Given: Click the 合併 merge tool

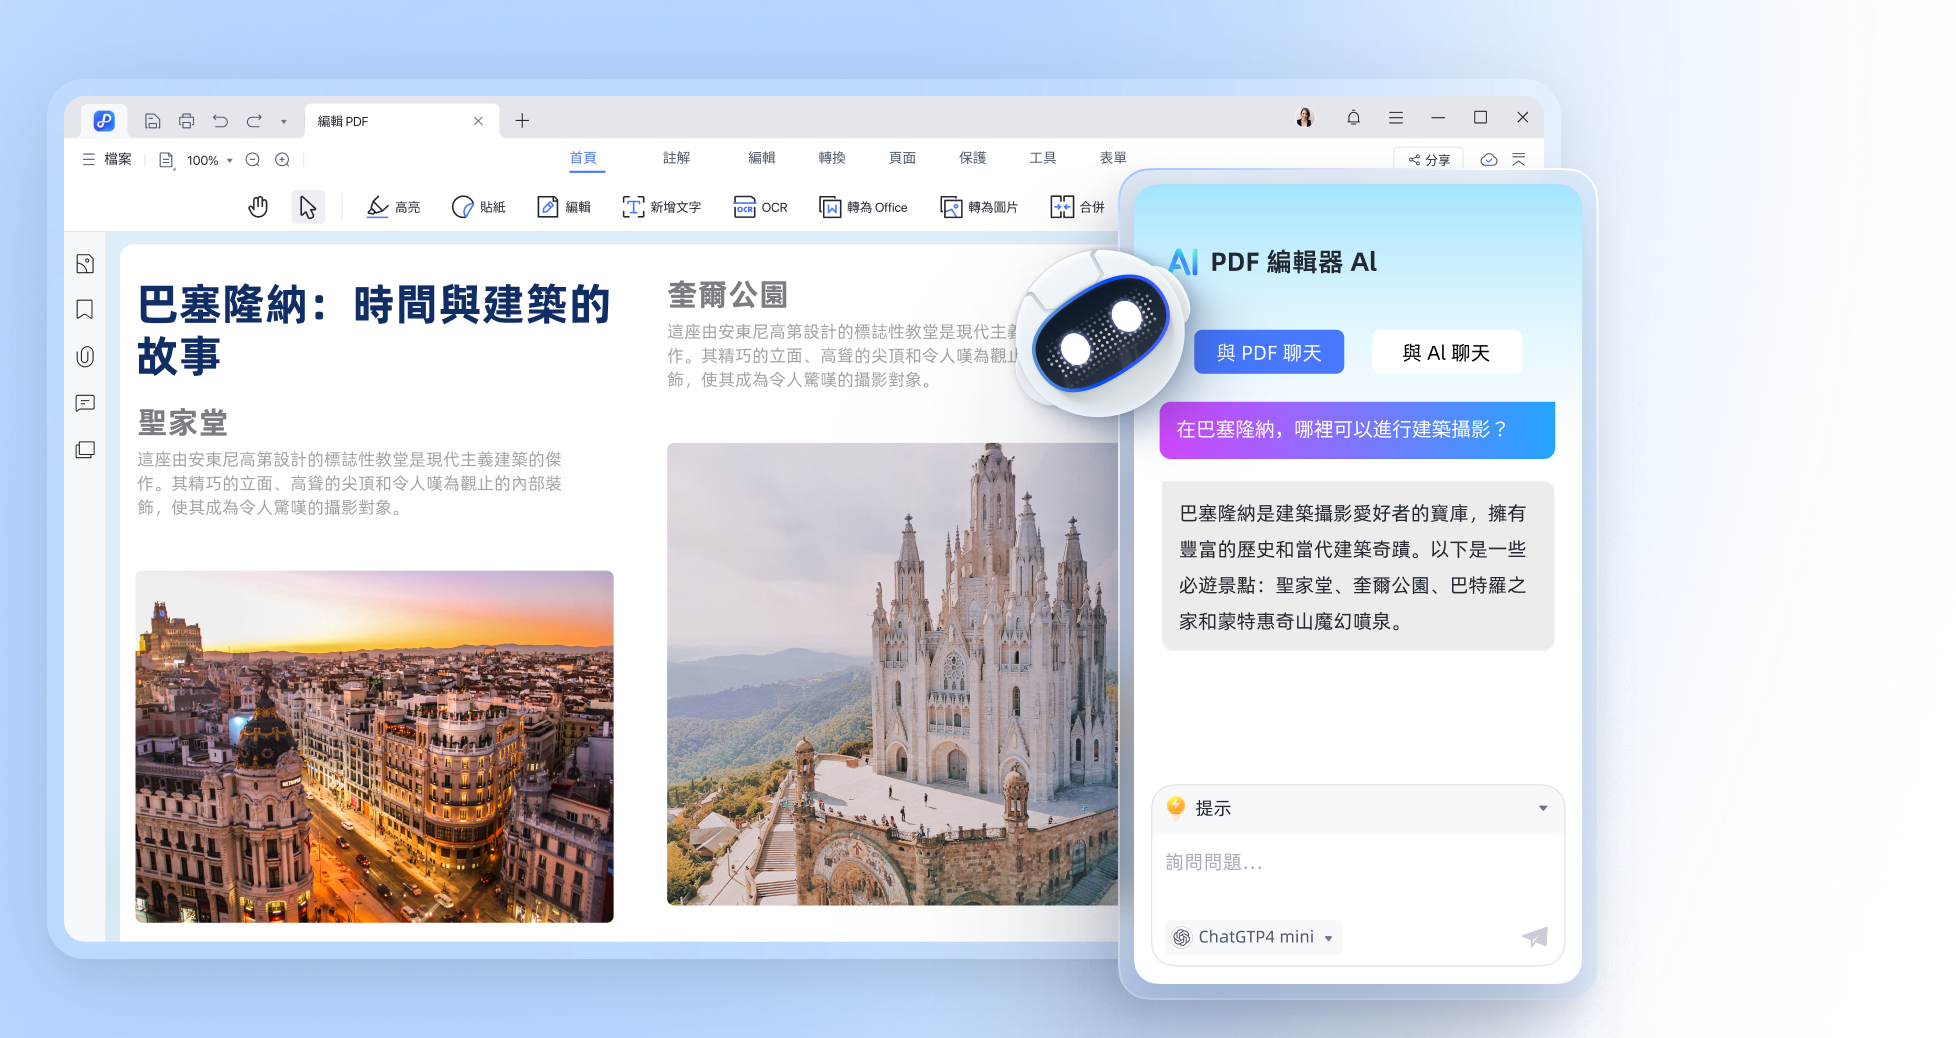Looking at the screenshot, I should [x=1077, y=207].
